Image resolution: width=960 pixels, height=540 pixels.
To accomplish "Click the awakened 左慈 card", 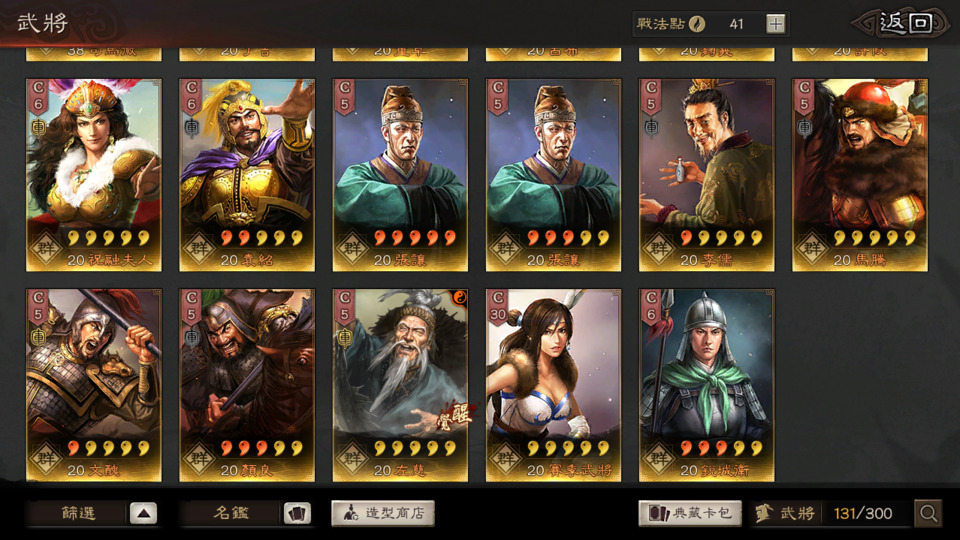I will [x=400, y=385].
